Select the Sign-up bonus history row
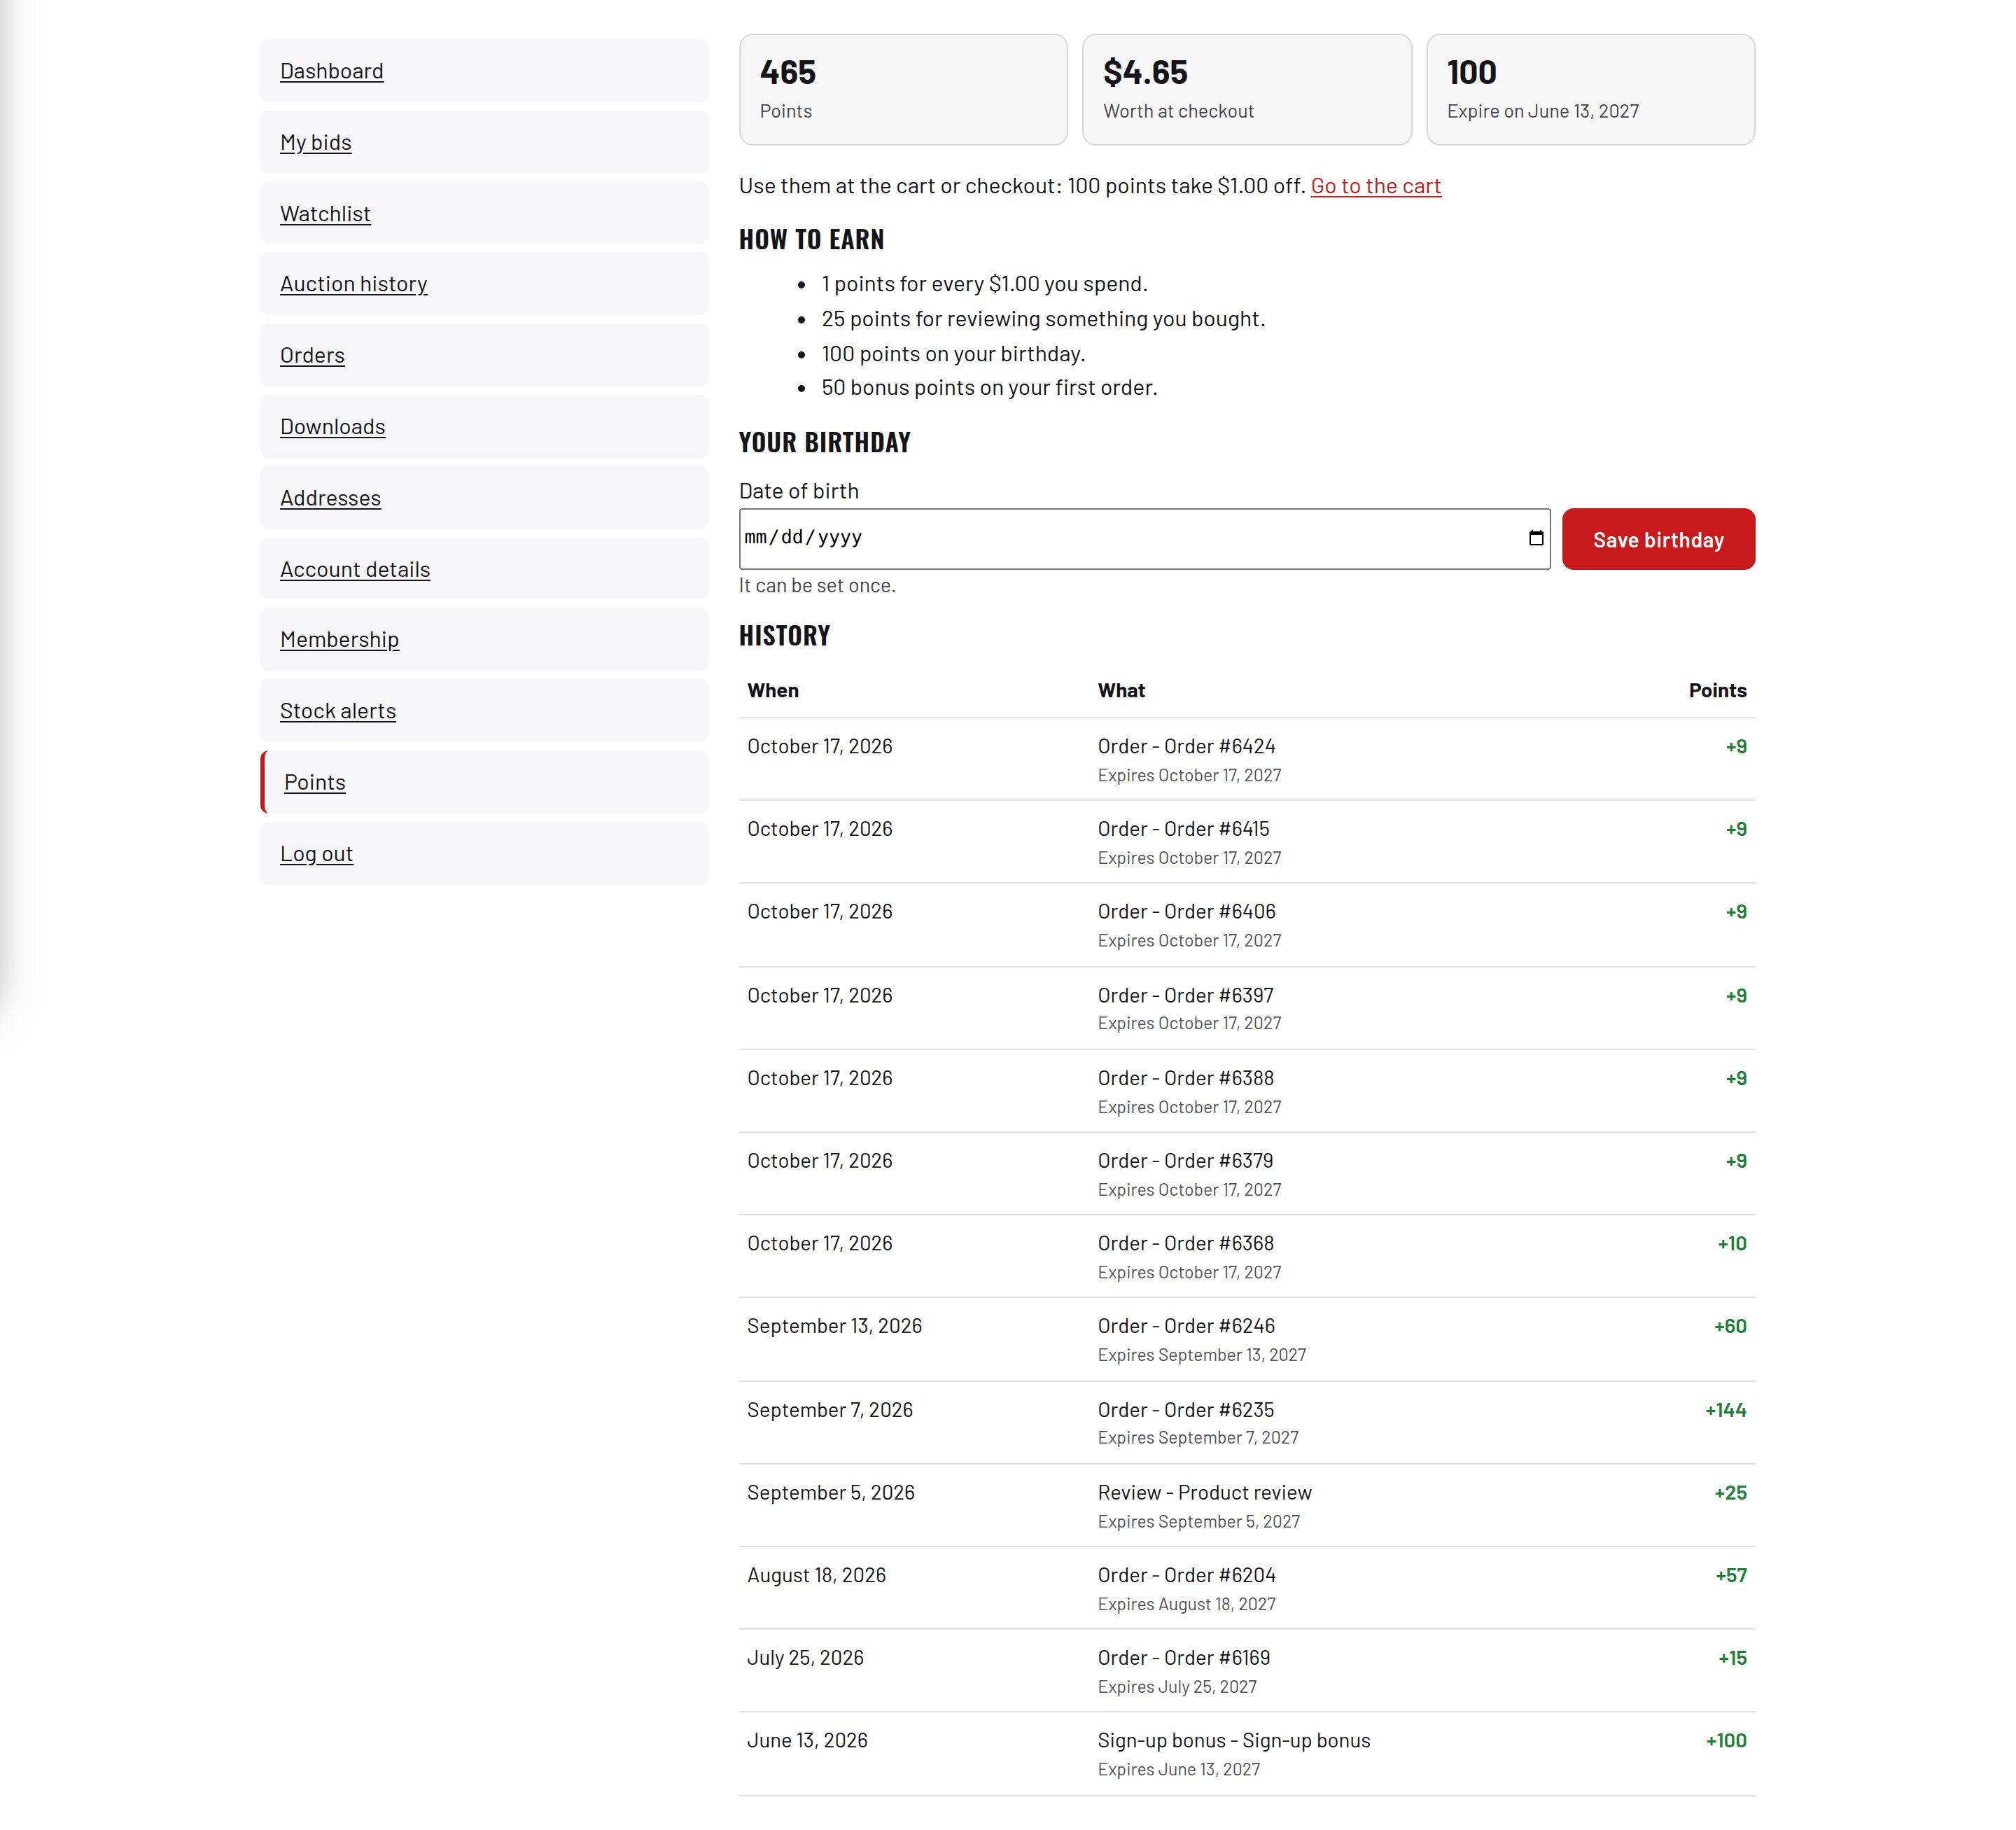 1247,1754
